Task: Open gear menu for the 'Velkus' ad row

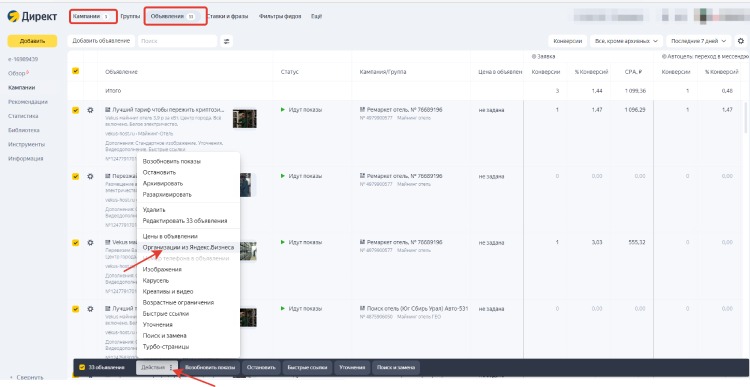Action: pyautogui.click(x=90, y=243)
